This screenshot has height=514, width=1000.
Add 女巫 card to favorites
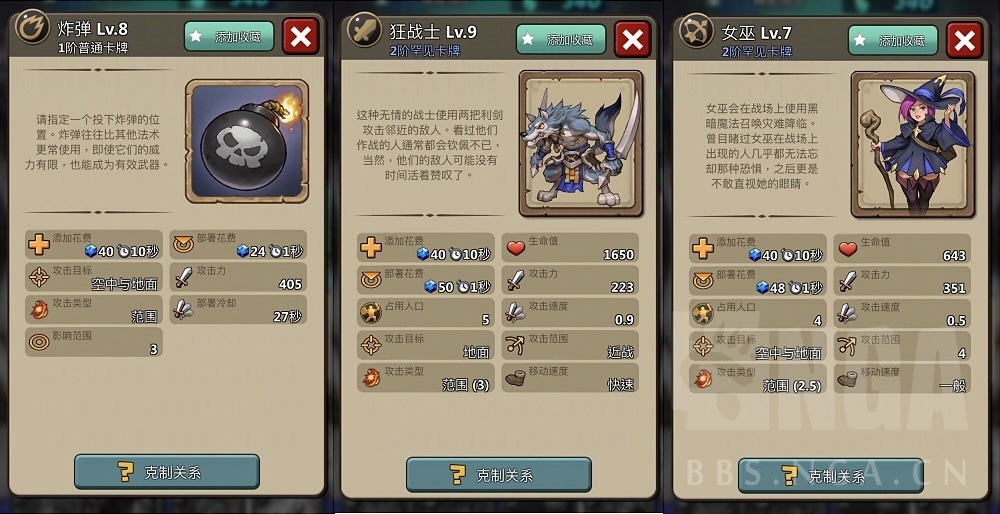pos(893,40)
